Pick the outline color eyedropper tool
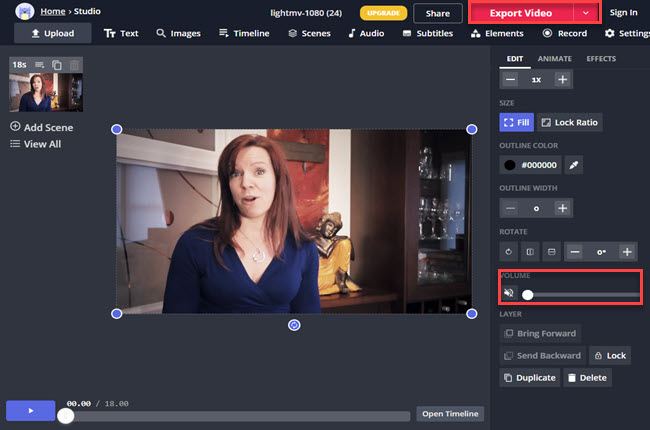Viewport: 650px width, 430px height. click(x=574, y=165)
